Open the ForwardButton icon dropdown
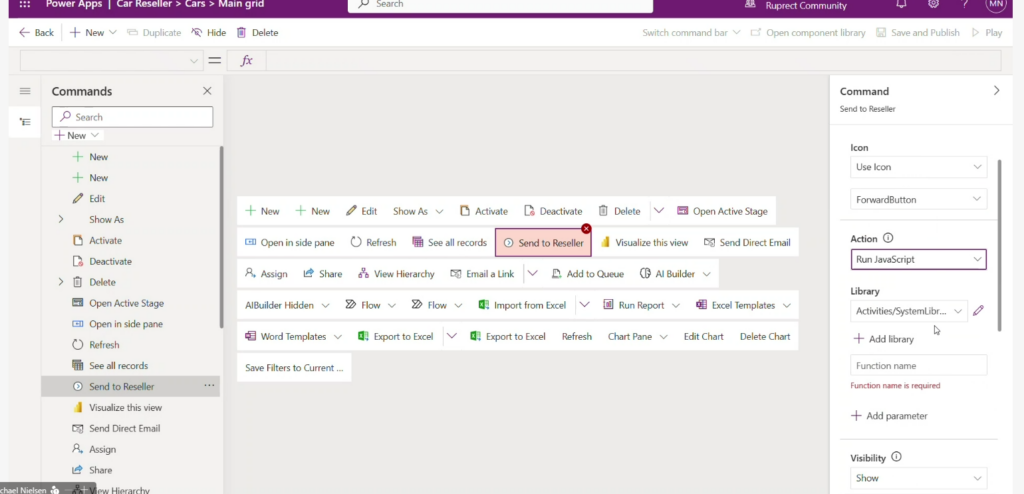This screenshot has width=1024, height=494. tap(918, 200)
